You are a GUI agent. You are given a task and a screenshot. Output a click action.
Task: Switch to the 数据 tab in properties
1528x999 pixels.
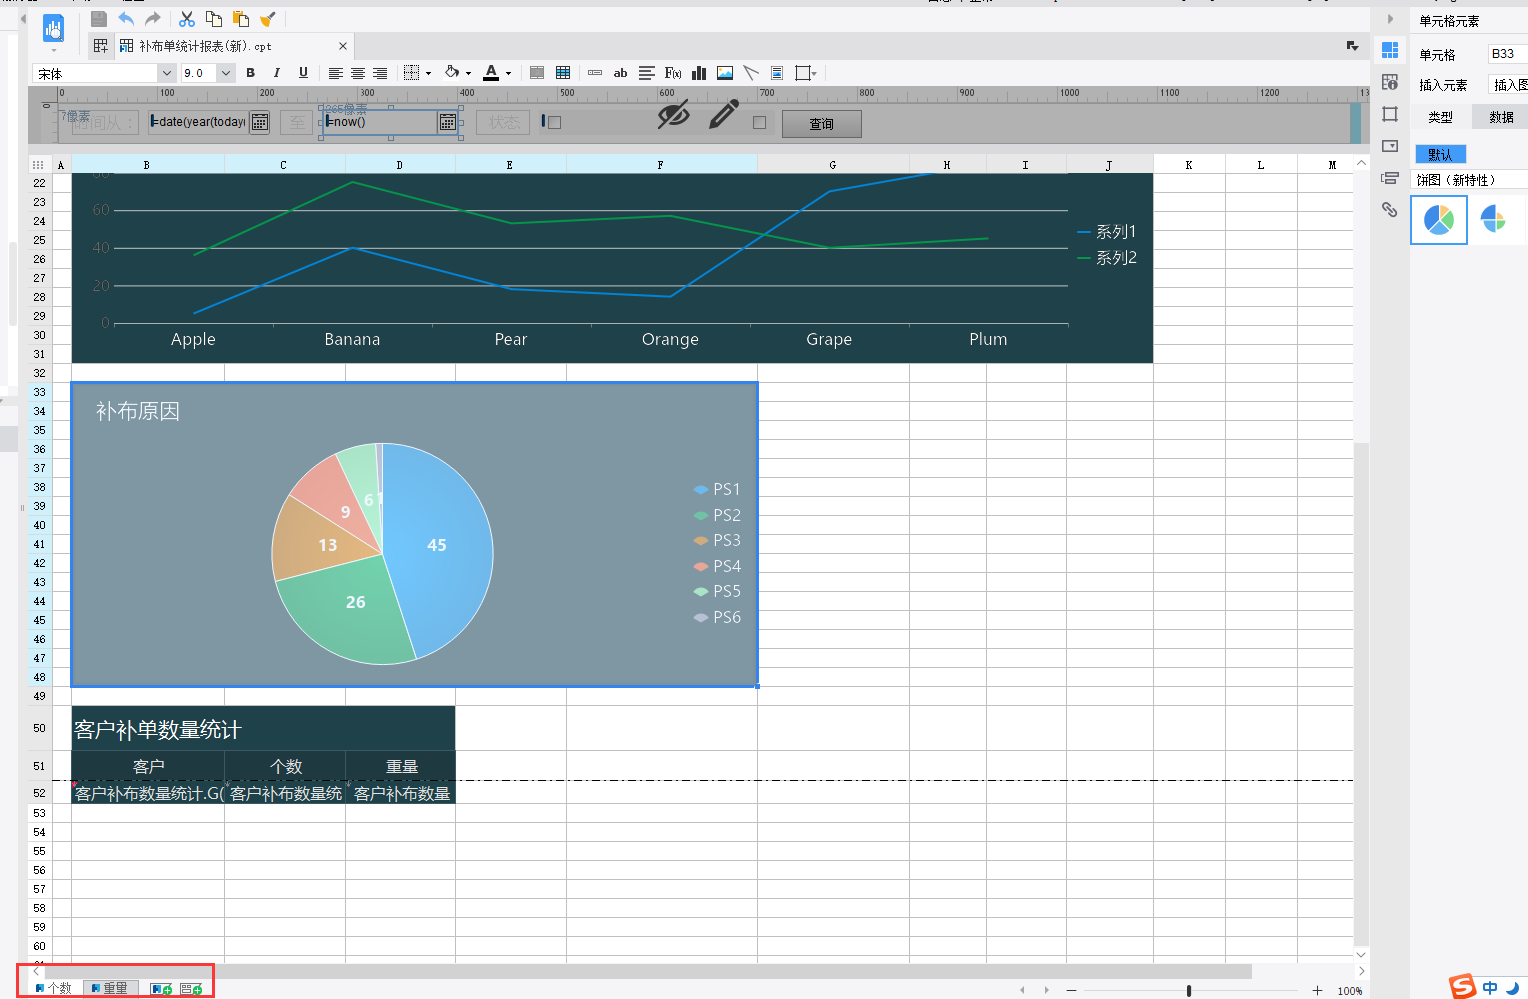pos(1501,117)
